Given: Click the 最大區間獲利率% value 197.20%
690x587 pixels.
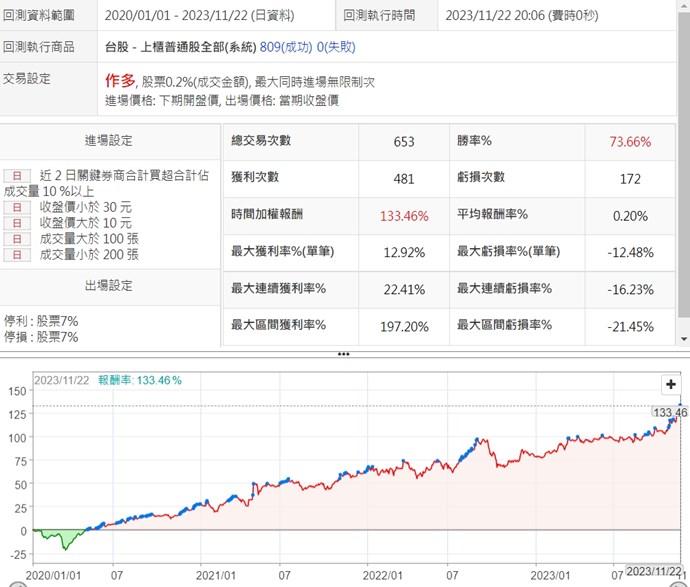Looking at the screenshot, I should (x=405, y=326).
